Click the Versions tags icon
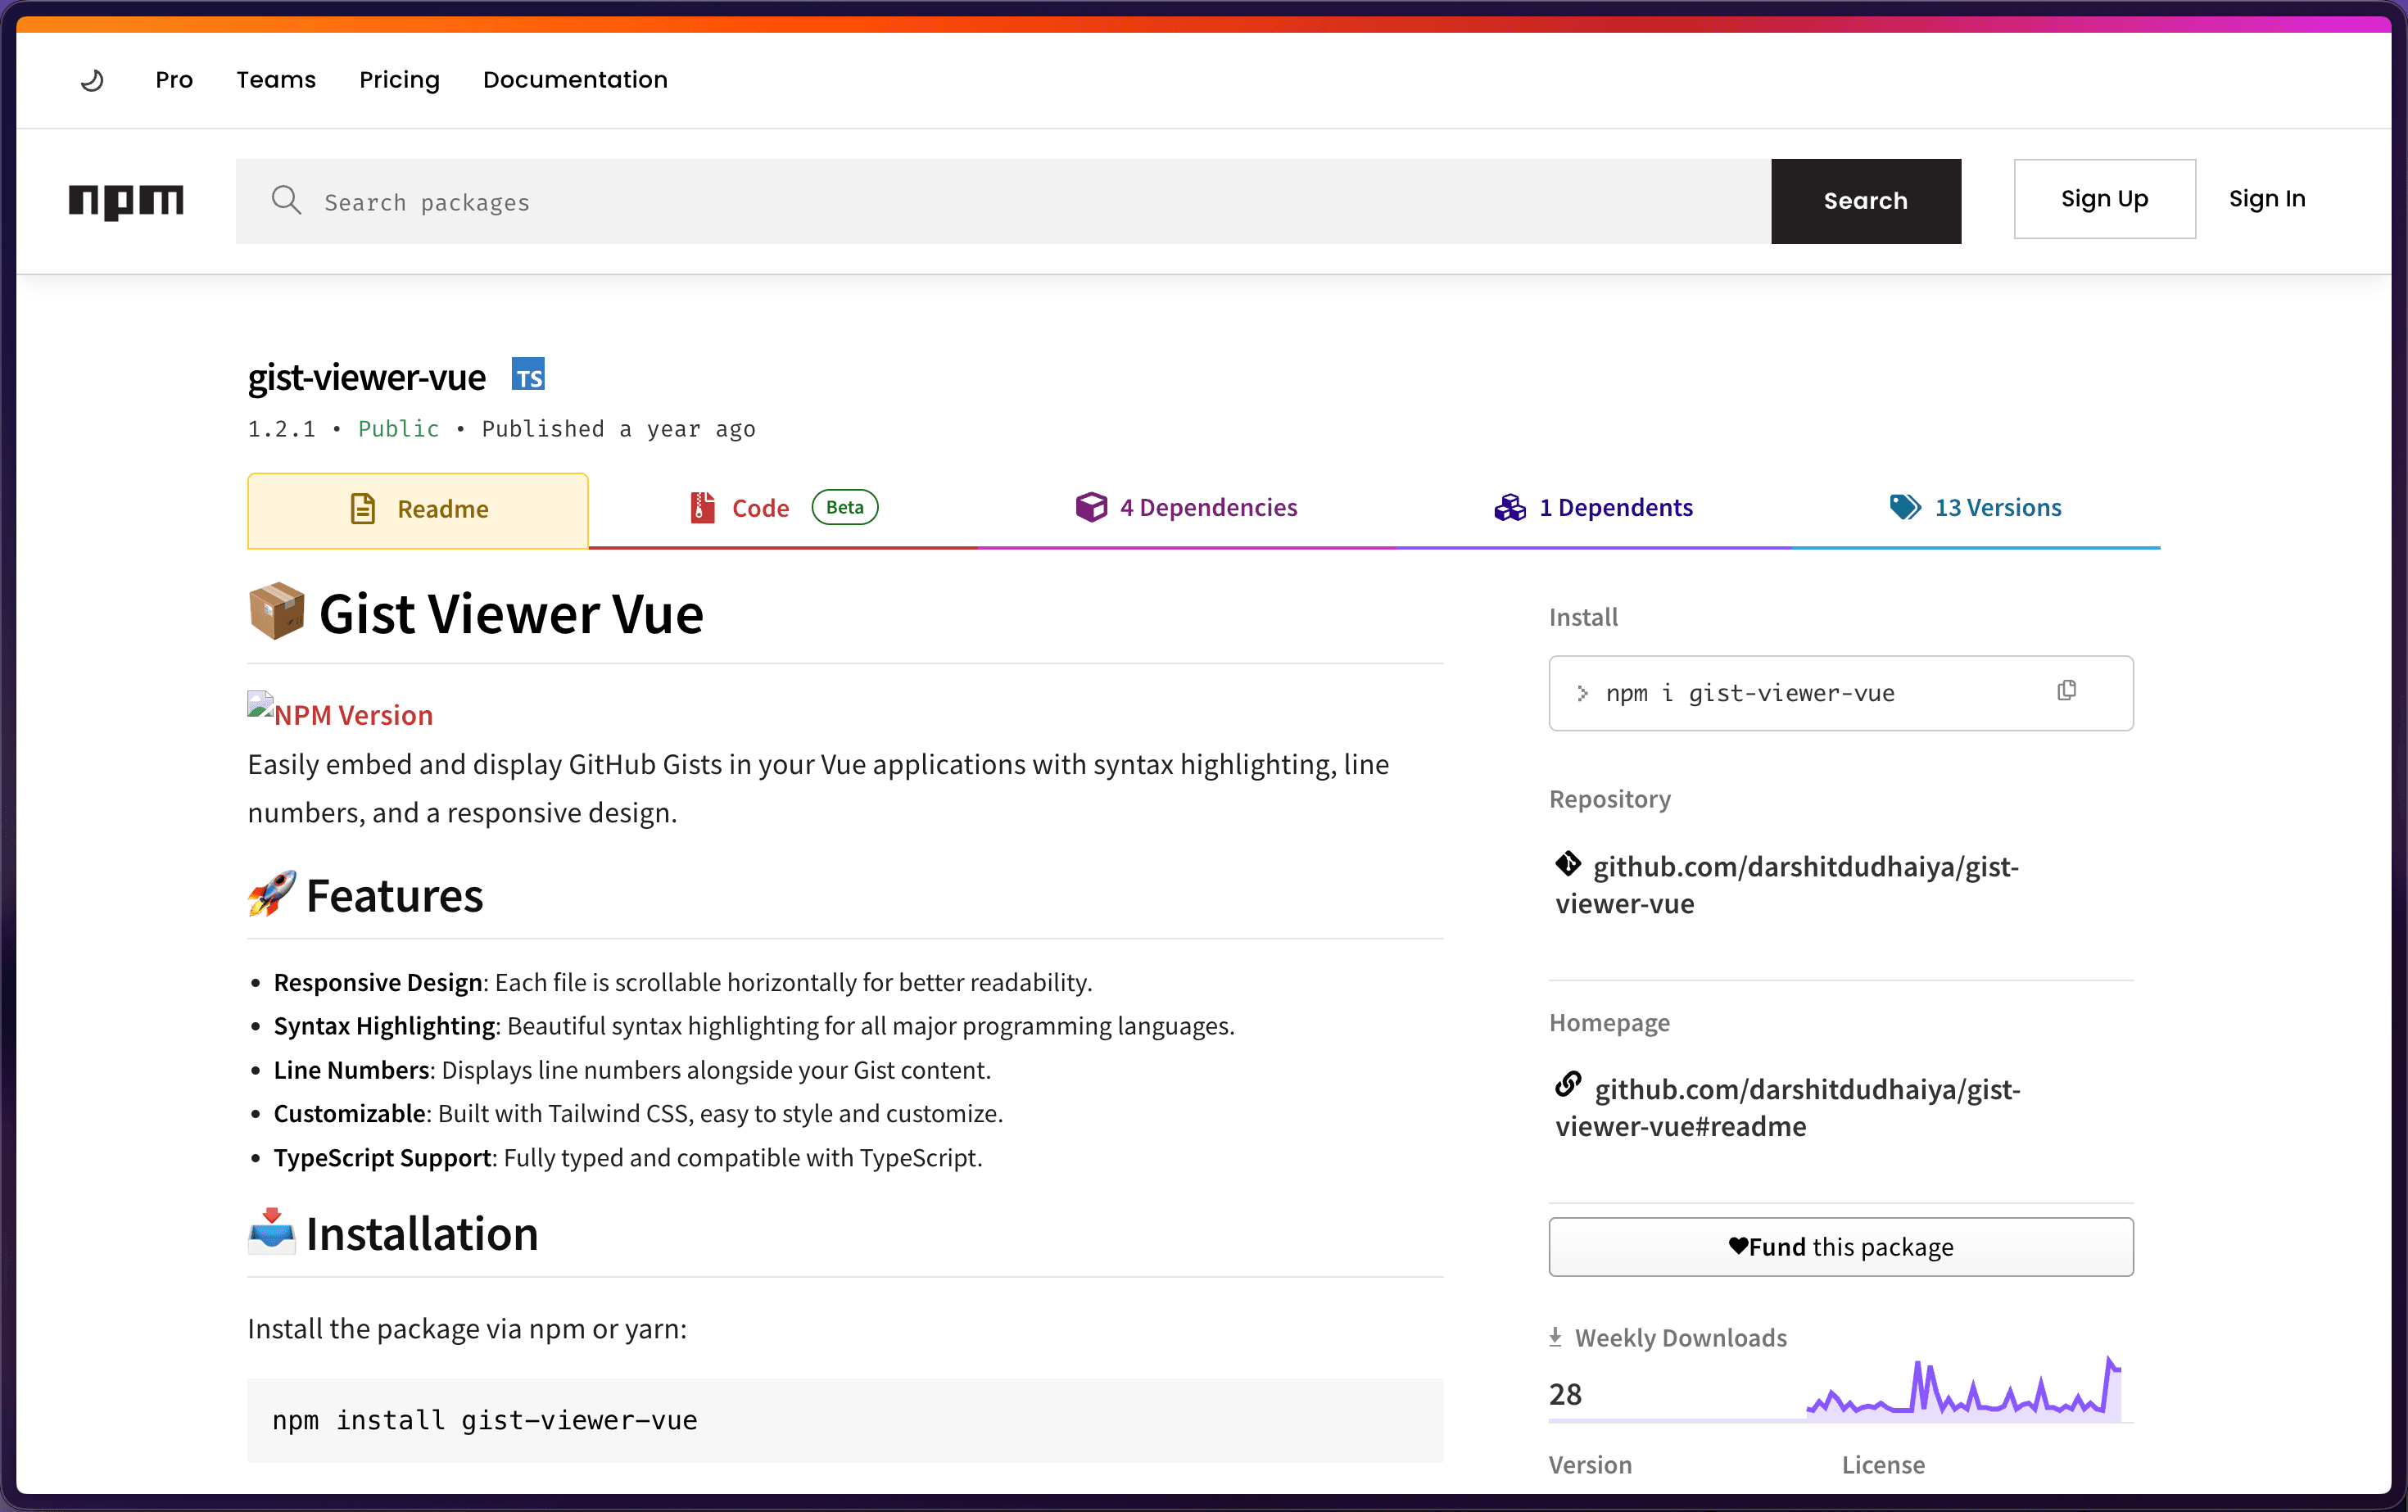Viewport: 2408px width, 1512px height. point(1905,507)
